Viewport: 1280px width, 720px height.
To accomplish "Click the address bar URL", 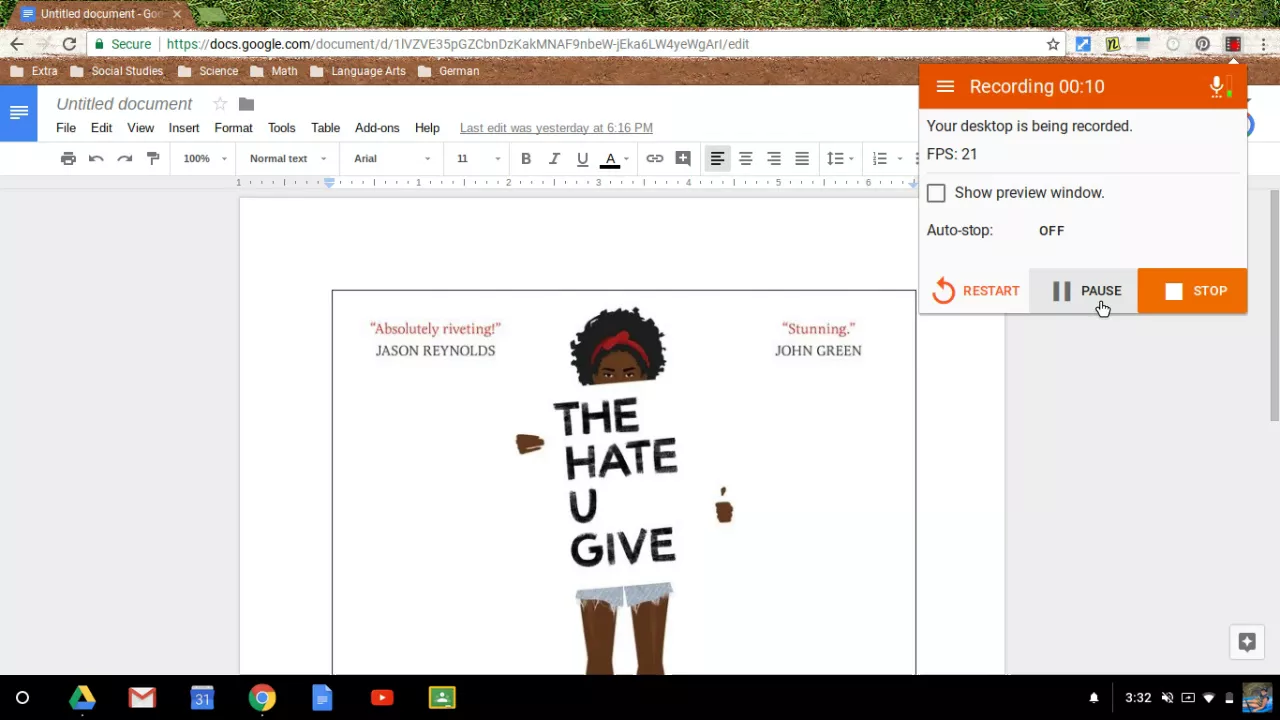I will point(457,44).
